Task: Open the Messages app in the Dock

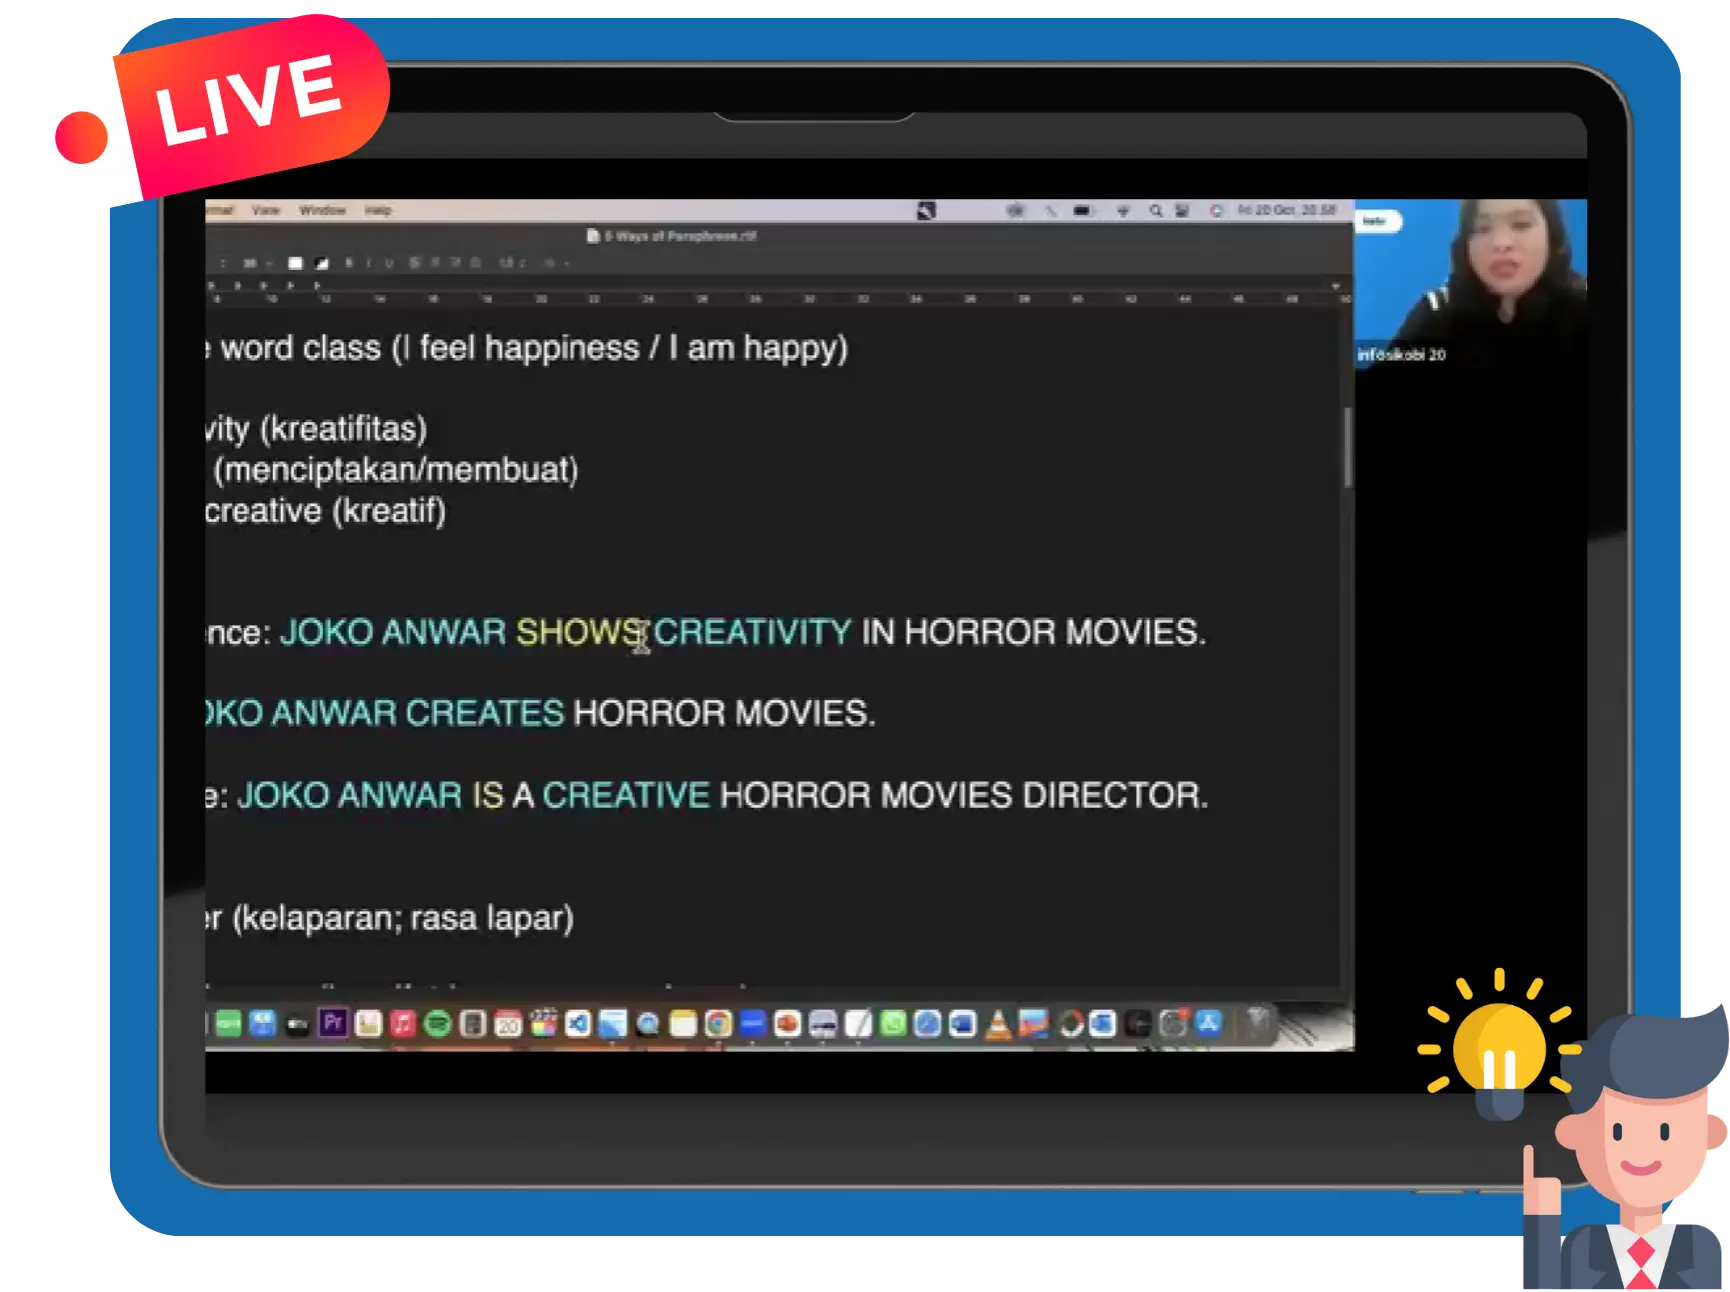Action: [x=228, y=1023]
